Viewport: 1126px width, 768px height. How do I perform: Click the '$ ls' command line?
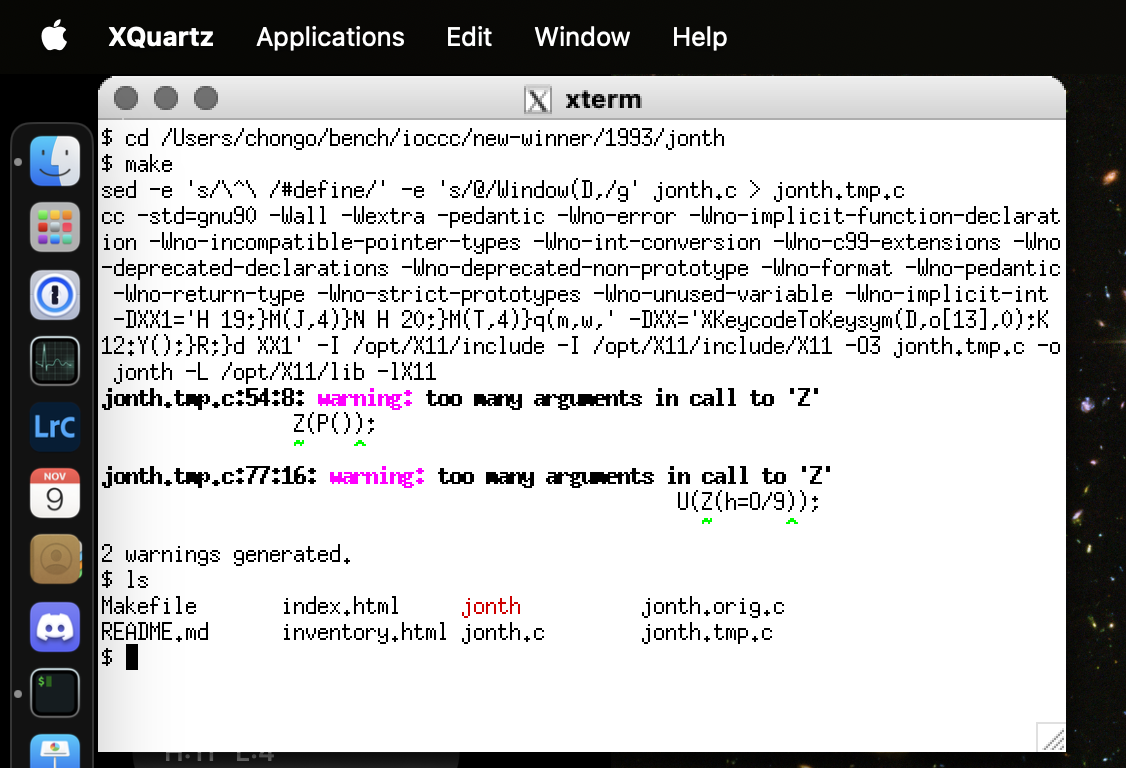click(125, 580)
